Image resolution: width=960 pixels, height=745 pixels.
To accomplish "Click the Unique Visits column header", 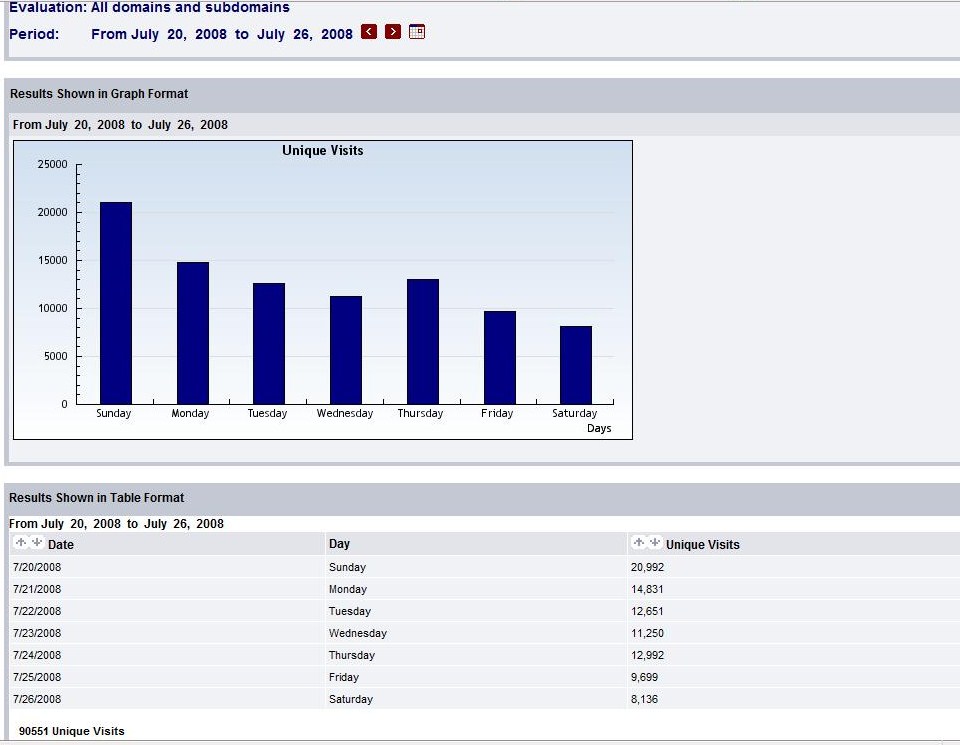I will click(702, 544).
